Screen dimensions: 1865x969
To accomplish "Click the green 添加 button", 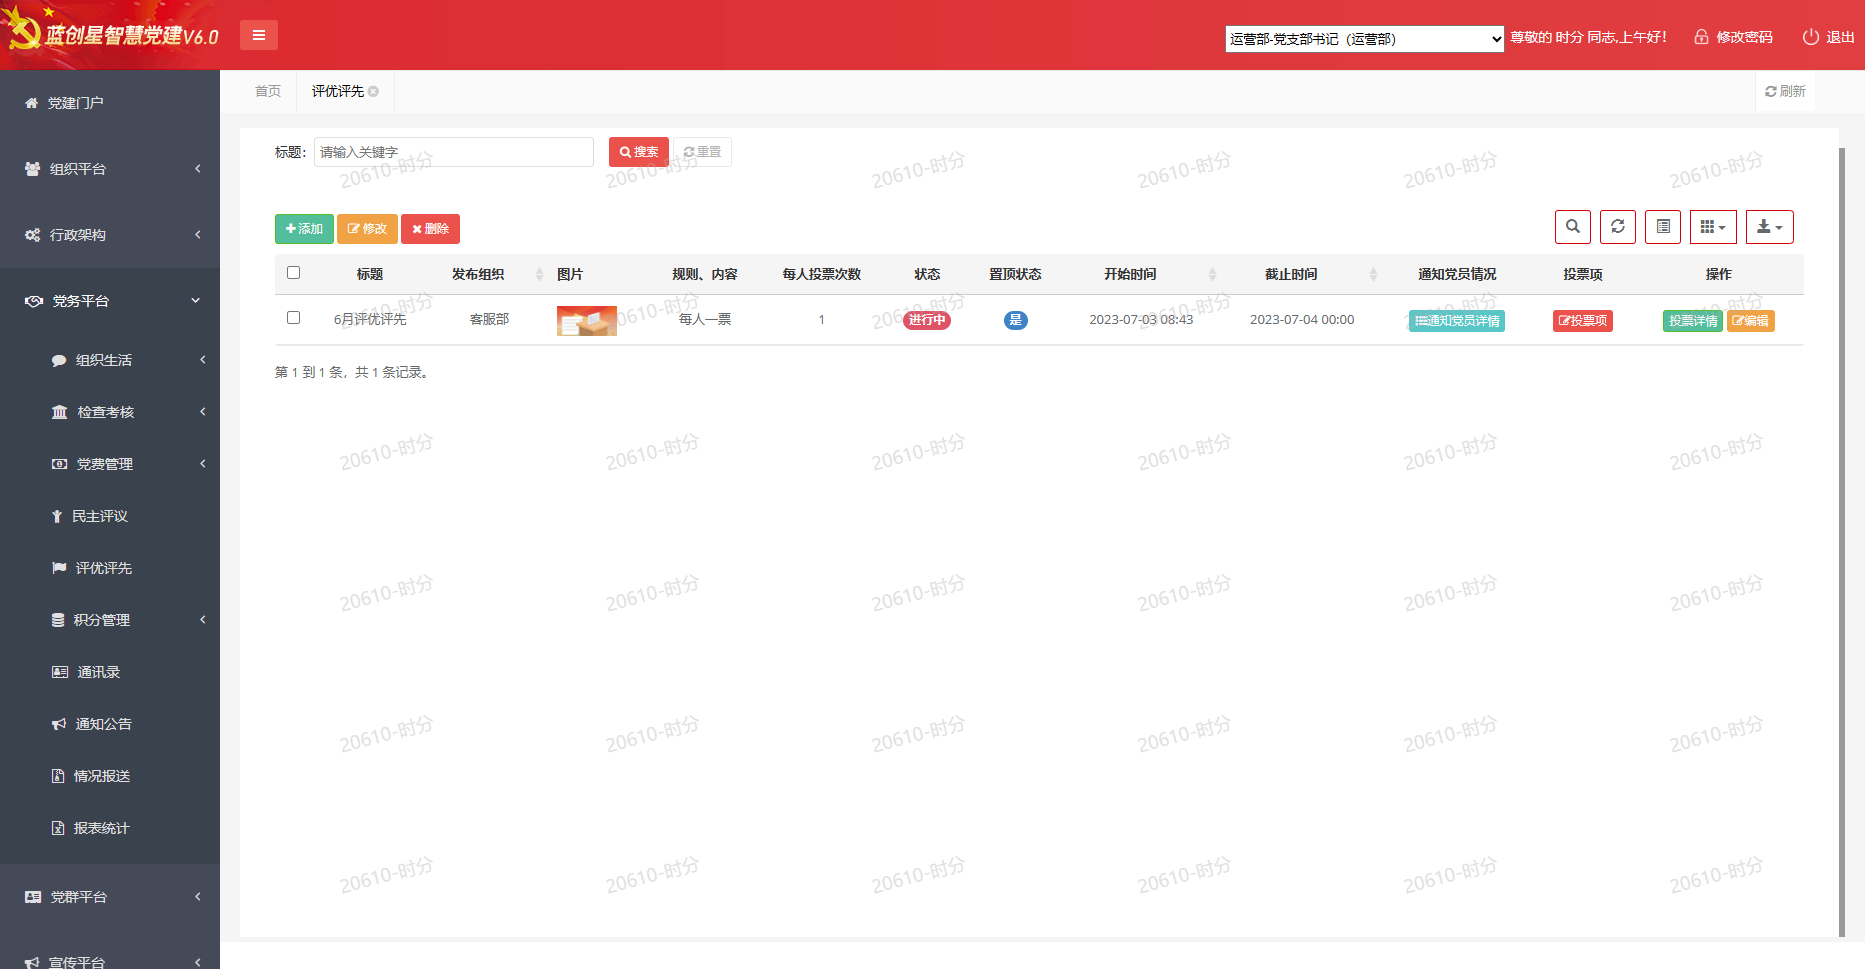I will click(304, 229).
